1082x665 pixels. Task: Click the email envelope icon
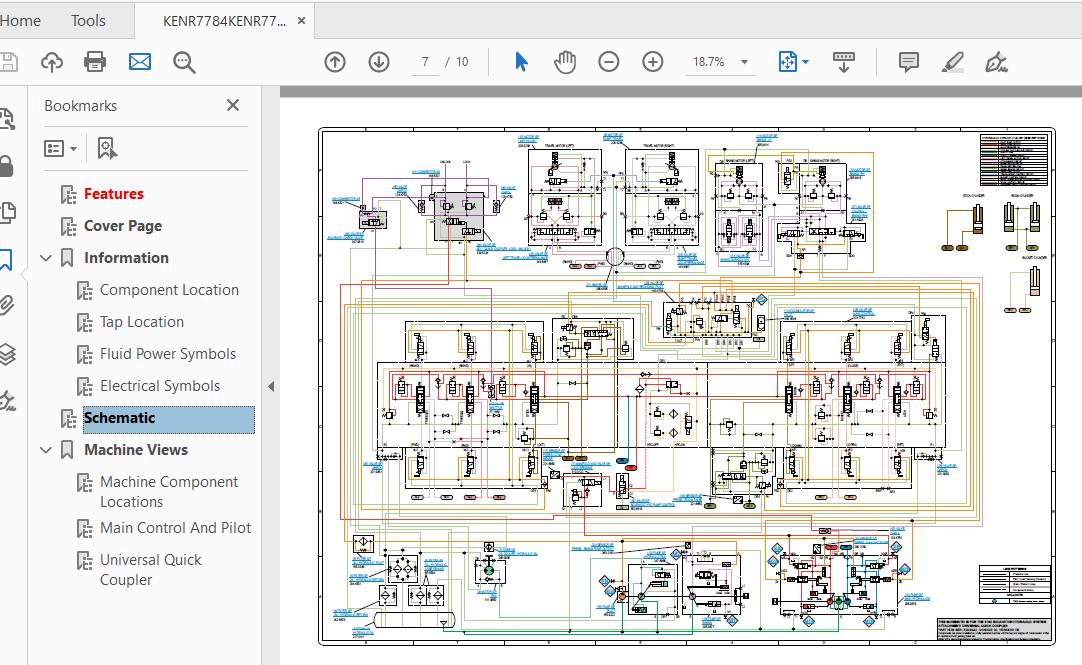point(140,62)
